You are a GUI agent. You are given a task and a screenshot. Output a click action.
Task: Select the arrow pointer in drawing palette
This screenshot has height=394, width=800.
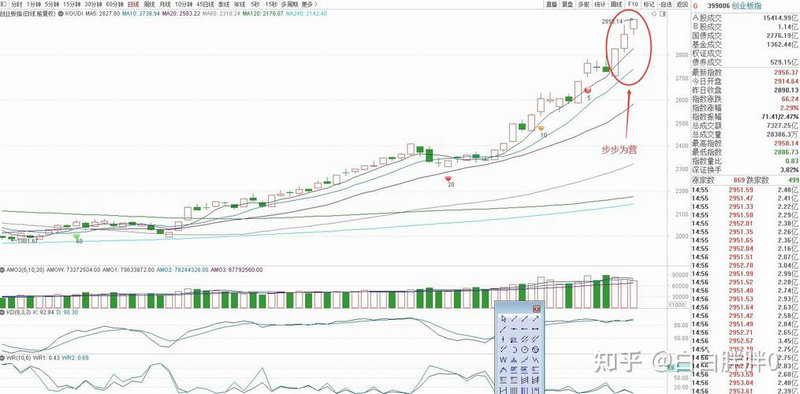(x=504, y=318)
